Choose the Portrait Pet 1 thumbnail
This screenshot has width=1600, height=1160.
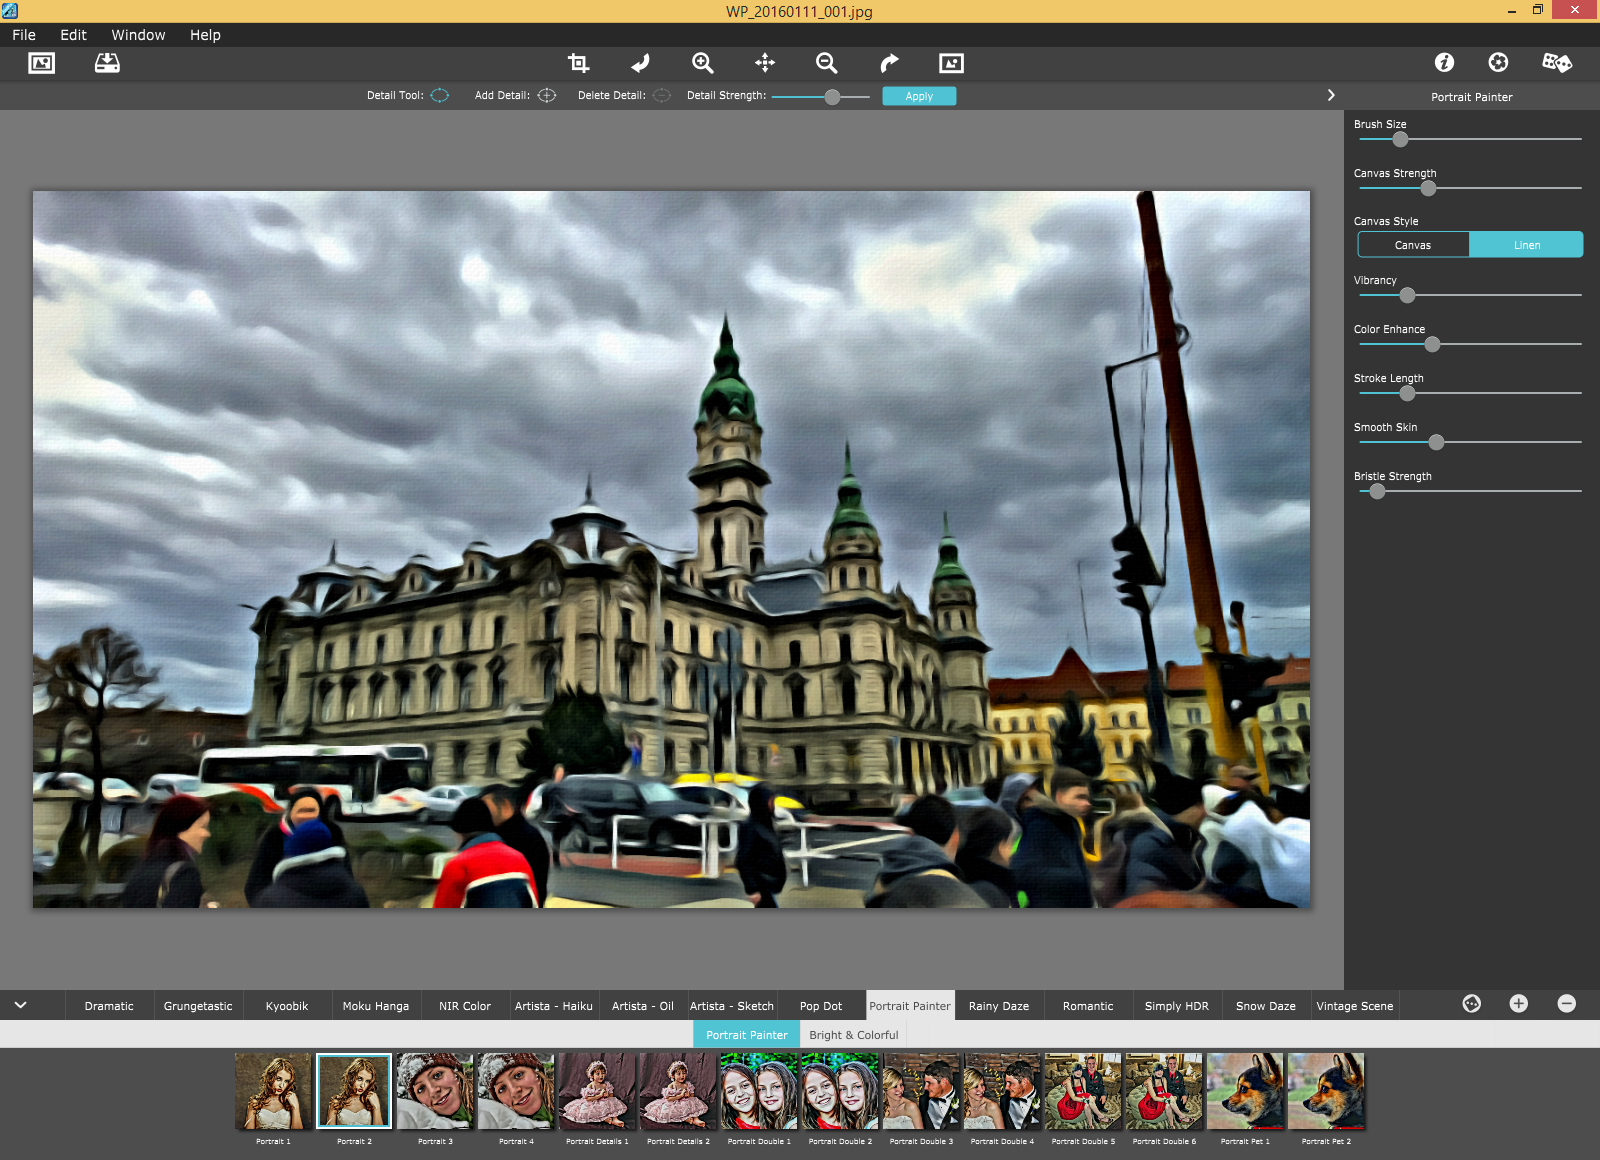pyautogui.click(x=1245, y=1091)
